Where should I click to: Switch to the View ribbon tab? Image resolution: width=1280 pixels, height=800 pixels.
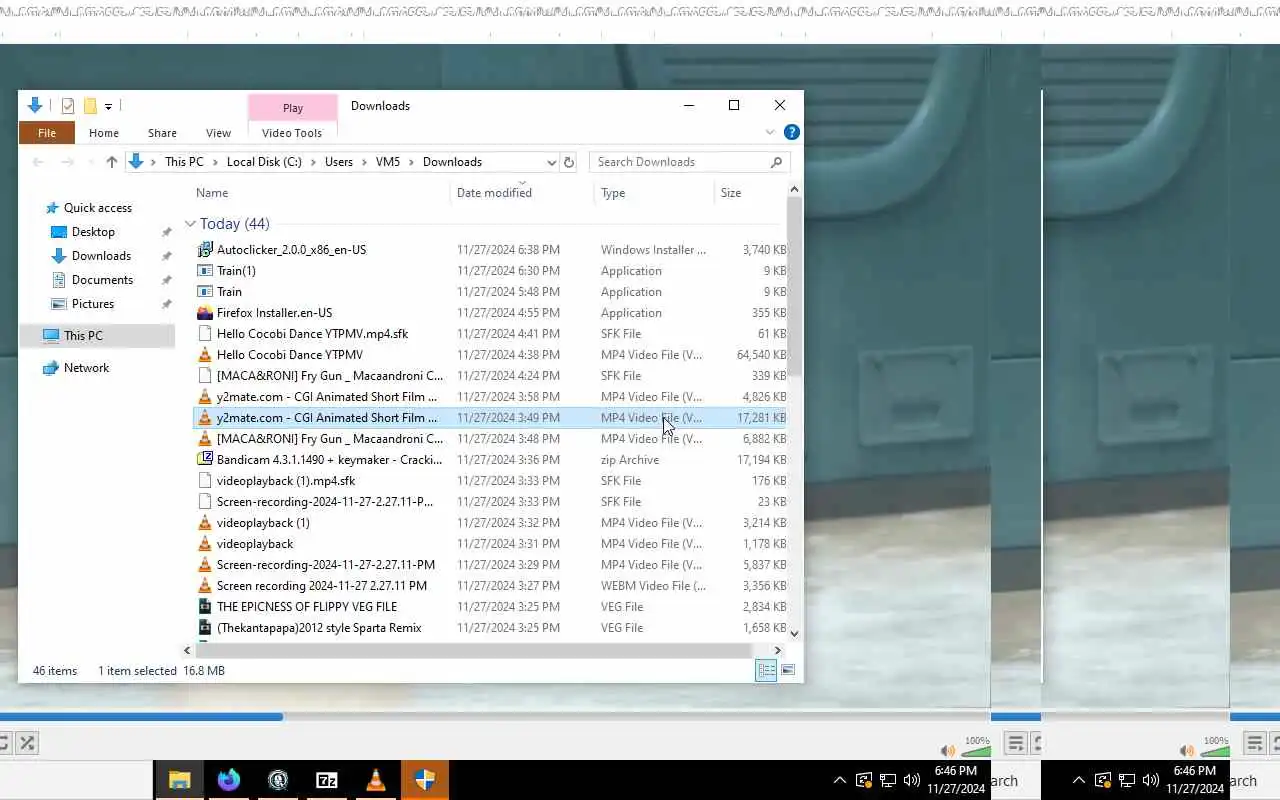coord(218,133)
